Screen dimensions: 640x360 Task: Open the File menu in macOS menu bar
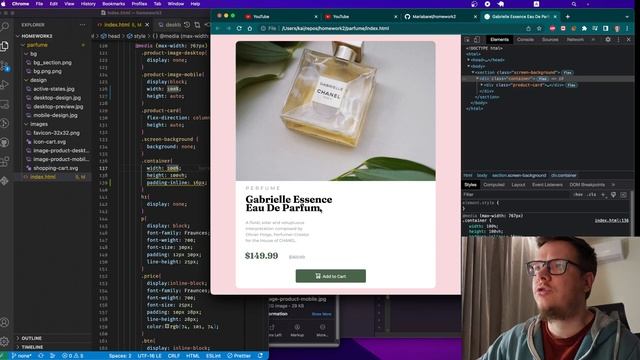pos(39,4)
